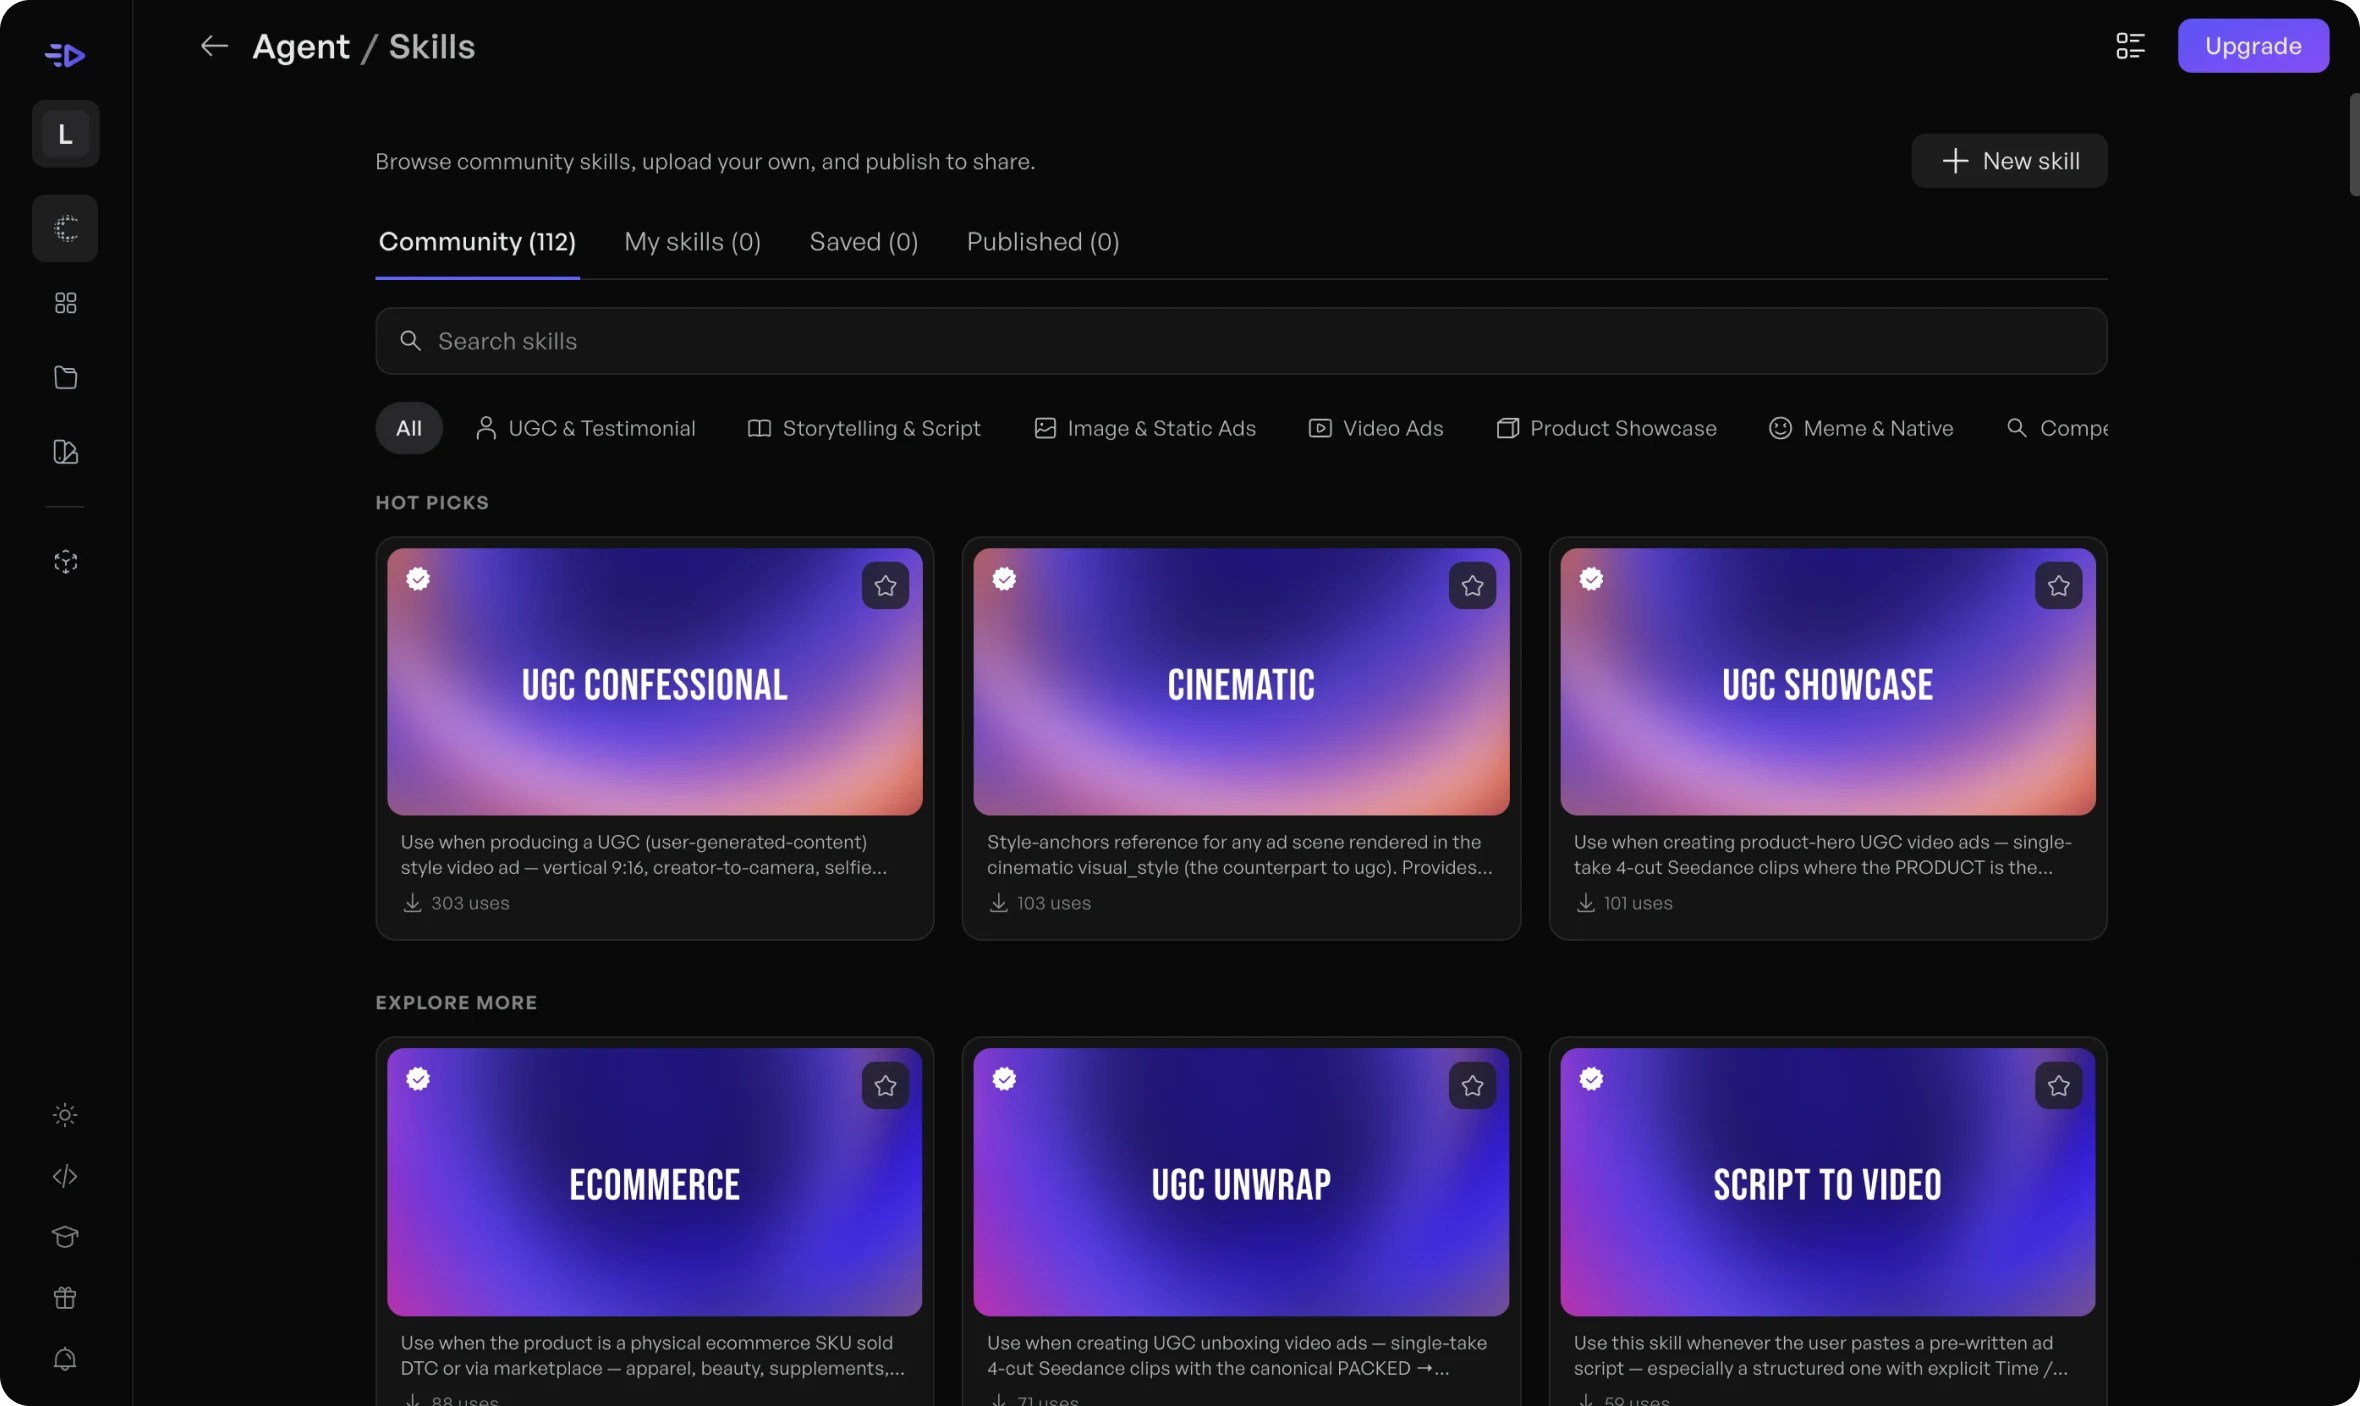
Task: Filter by Image & Static Ads
Action: (x=1144, y=428)
